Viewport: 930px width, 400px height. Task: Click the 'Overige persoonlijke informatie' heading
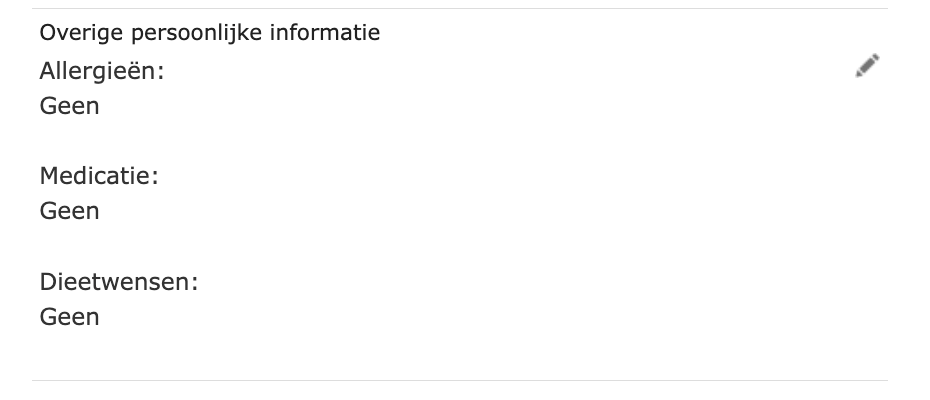(210, 33)
